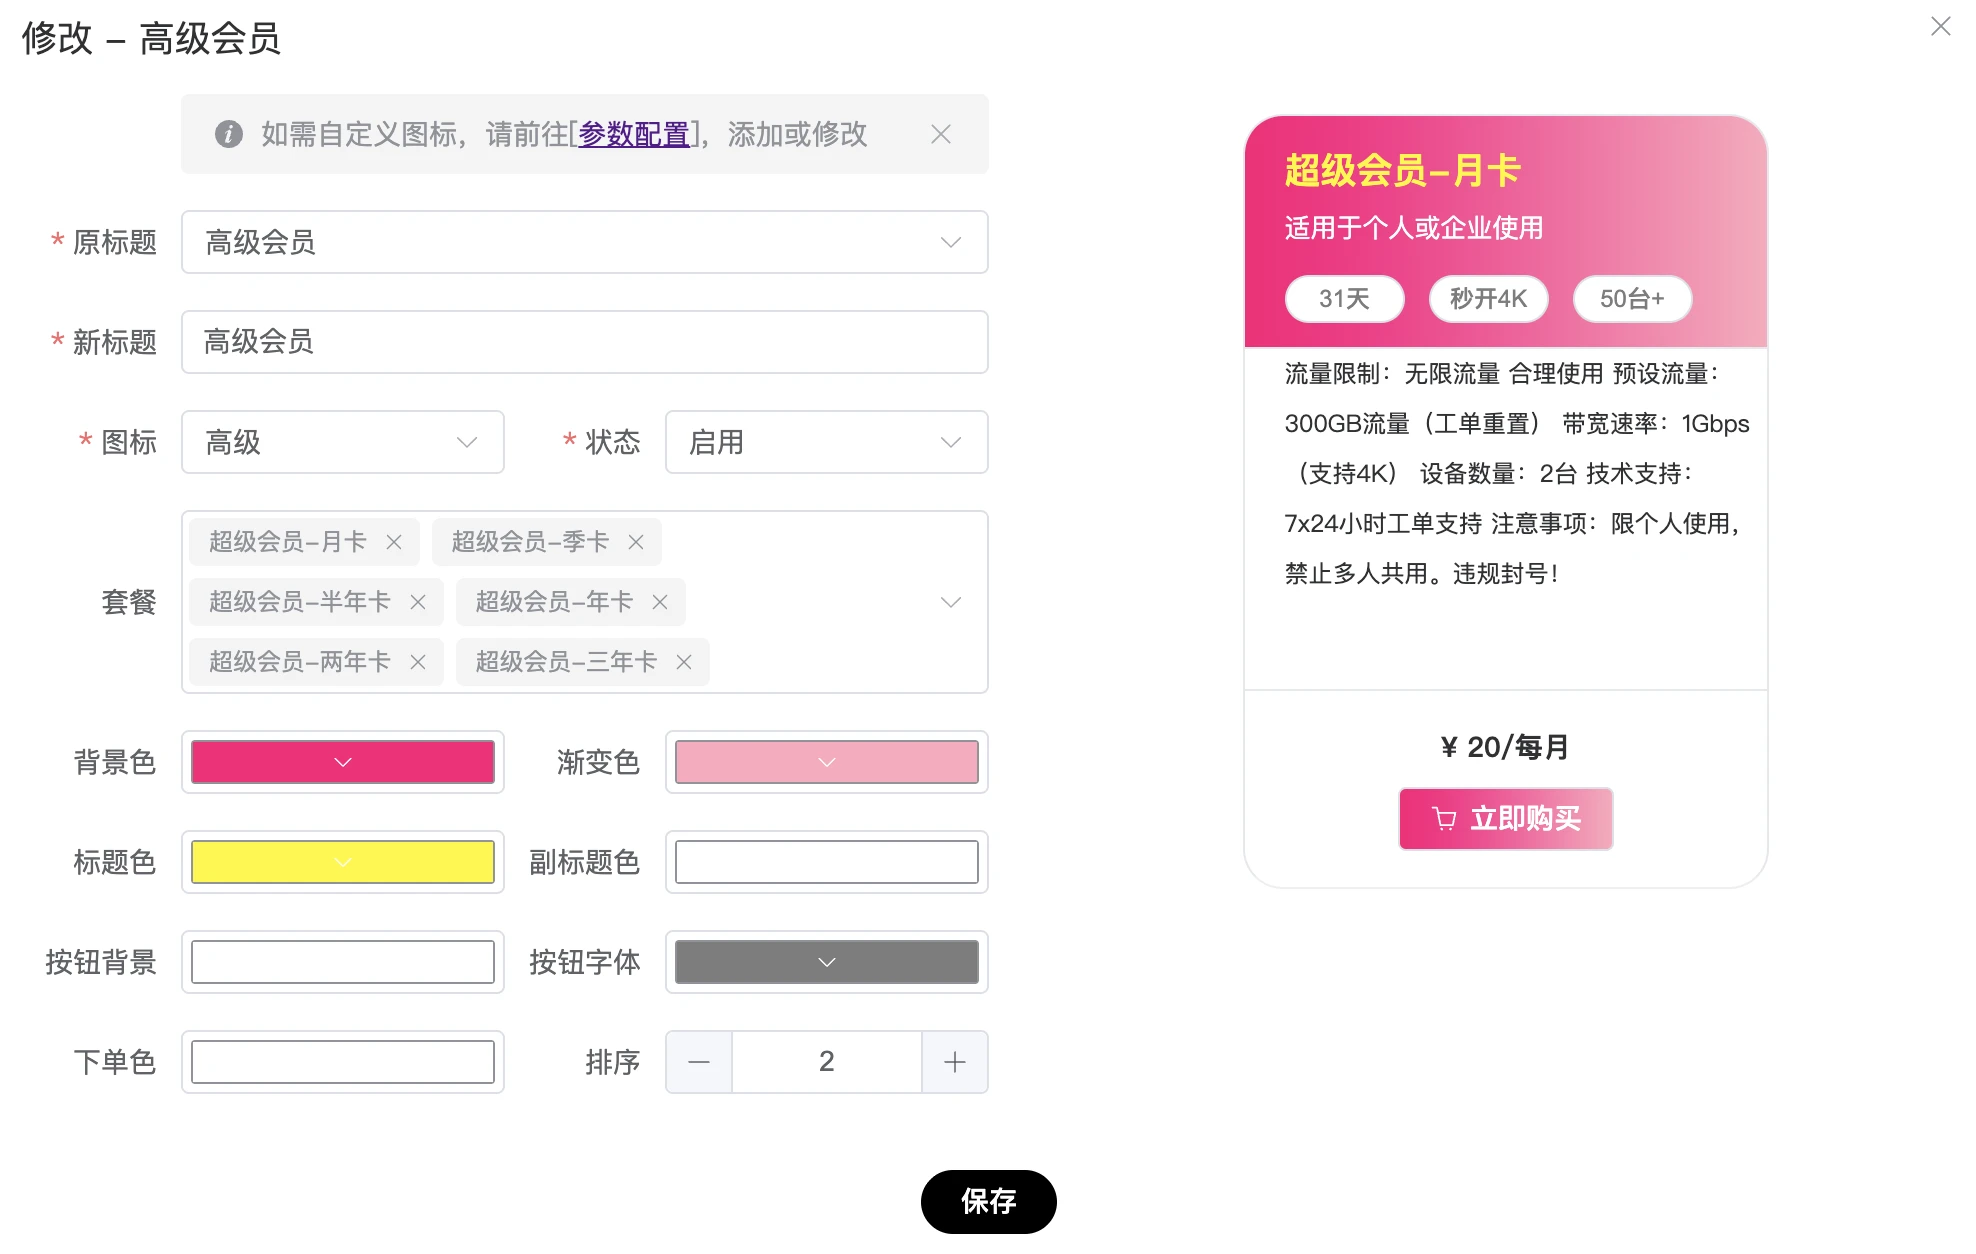Open the 原标题 dropdown
This screenshot has height=1254, width=1976.
tap(950, 242)
